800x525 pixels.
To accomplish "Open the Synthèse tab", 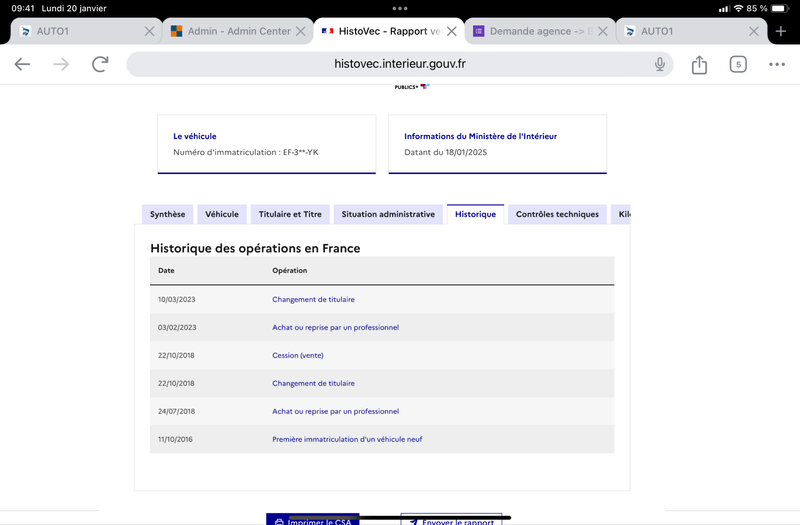I will [x=167, y=214].
